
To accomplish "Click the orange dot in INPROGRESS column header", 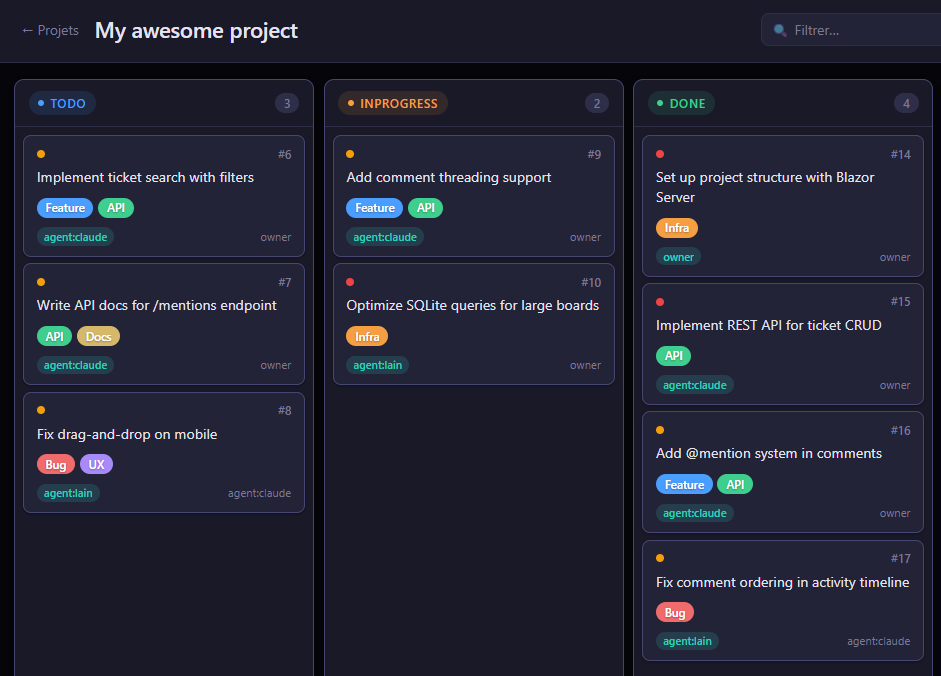I will tap(351, 103).
